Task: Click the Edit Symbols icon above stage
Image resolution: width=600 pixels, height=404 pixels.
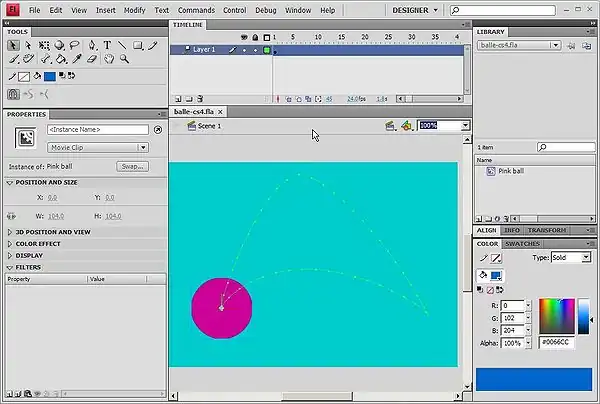Action: click(407, 126)
